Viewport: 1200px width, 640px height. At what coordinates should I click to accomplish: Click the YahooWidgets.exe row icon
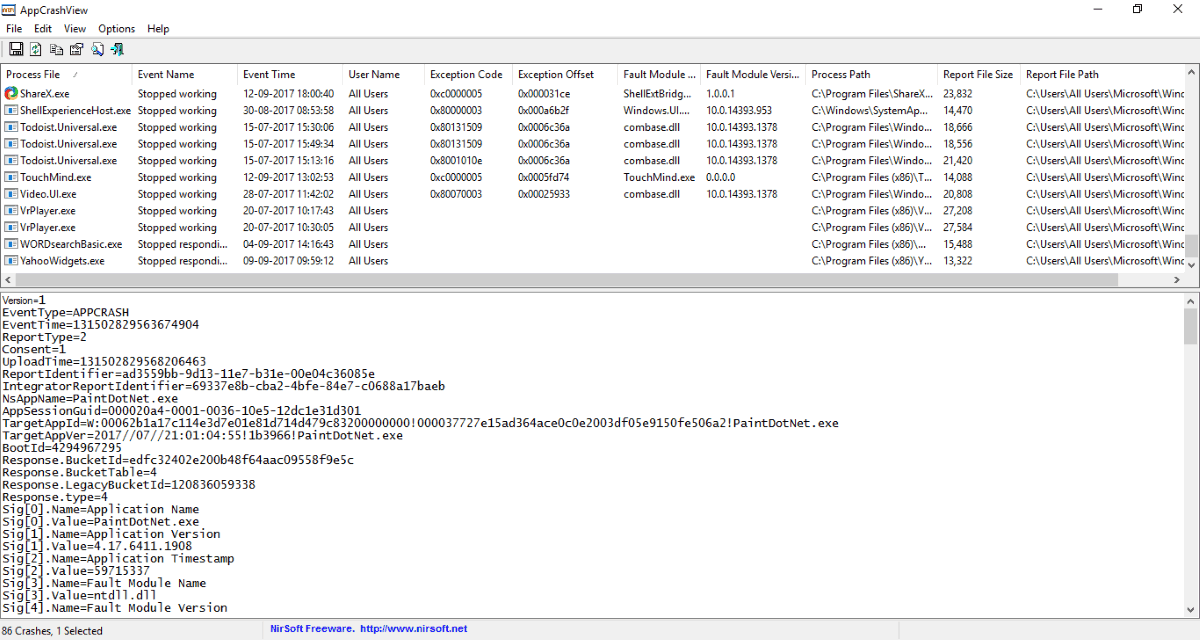tap(12, 261)
